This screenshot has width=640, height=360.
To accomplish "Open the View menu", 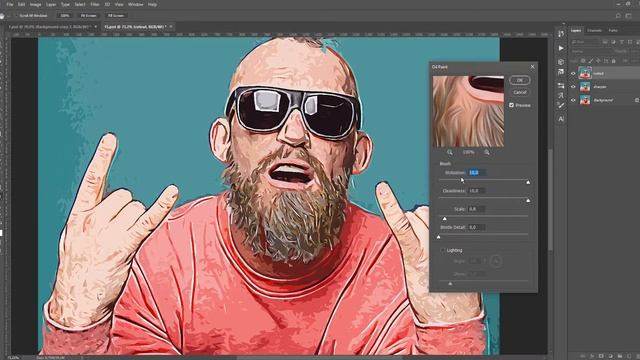I will [119, 4].
